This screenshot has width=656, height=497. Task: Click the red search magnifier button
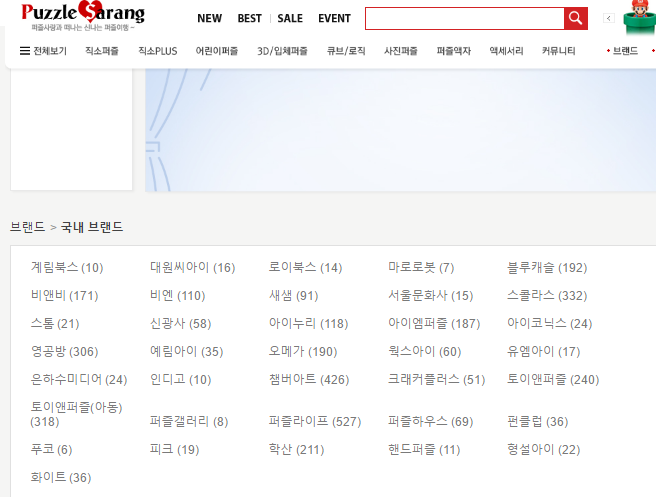576,18
